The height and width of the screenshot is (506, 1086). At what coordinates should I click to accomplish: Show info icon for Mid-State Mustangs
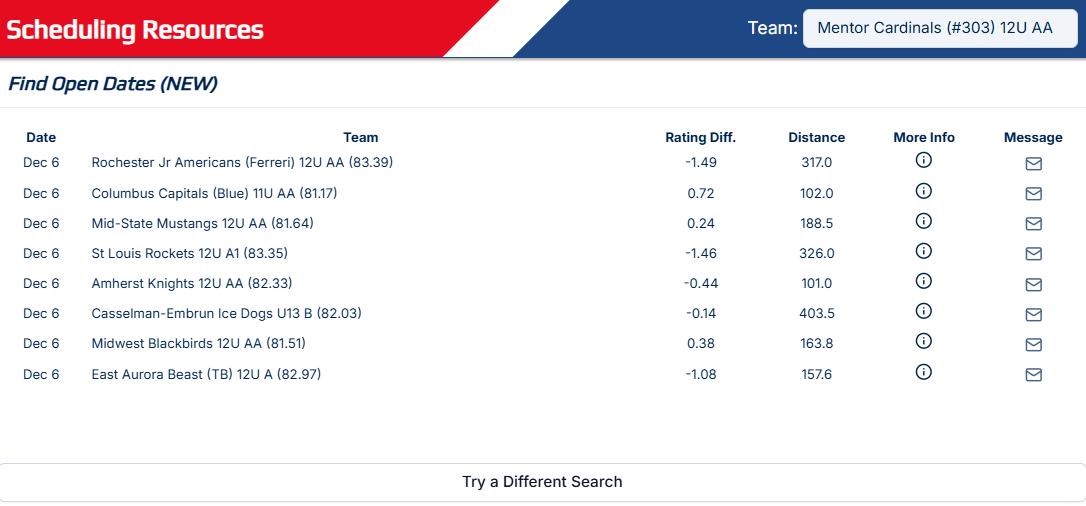(x=923, y=221)
